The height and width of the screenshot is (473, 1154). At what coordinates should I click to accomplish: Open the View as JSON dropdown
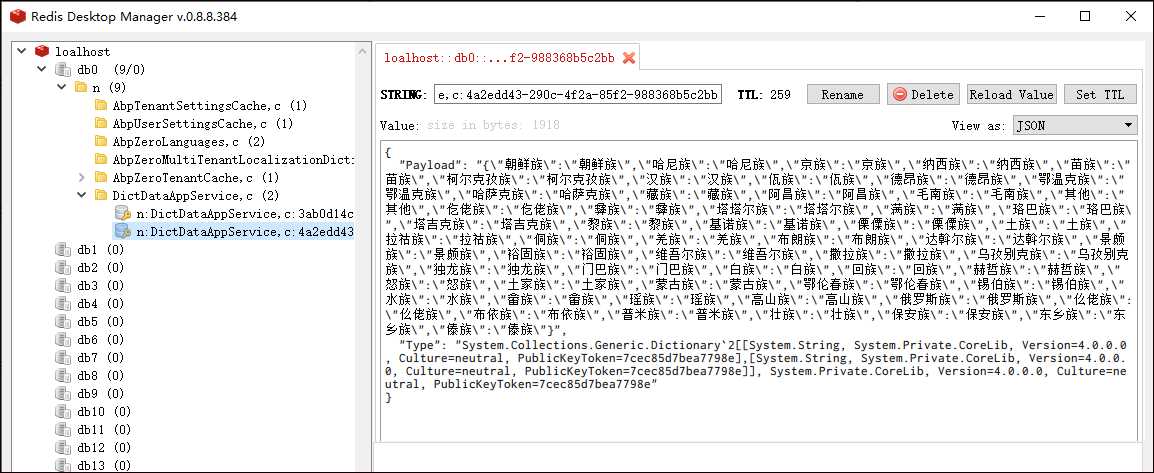[1075, 126]
